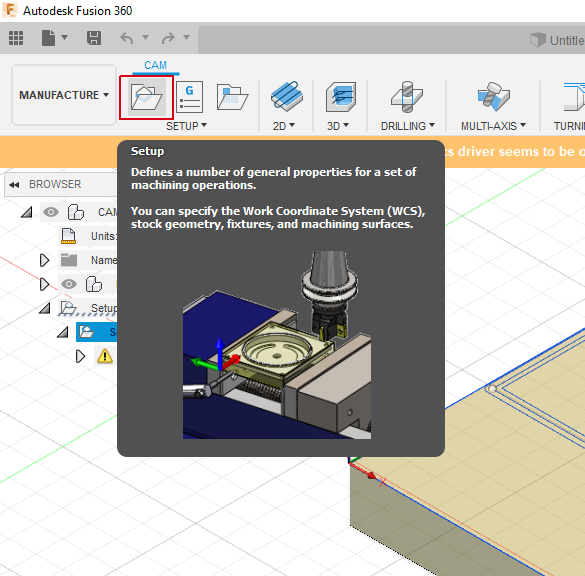
Task: Click the CAM root component icon
Action: [76, 212]
